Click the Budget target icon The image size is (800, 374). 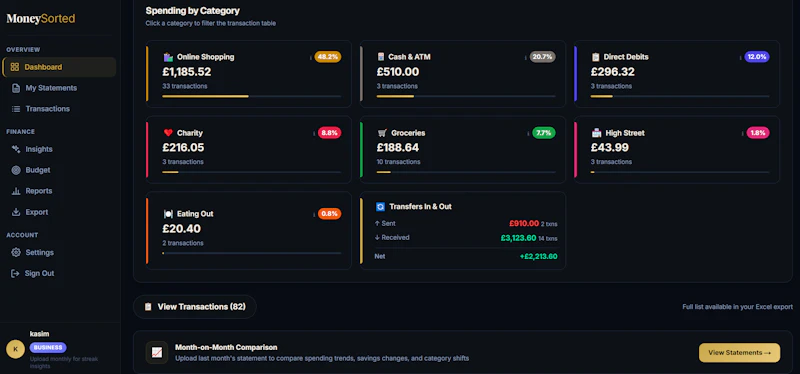[16, 170]
